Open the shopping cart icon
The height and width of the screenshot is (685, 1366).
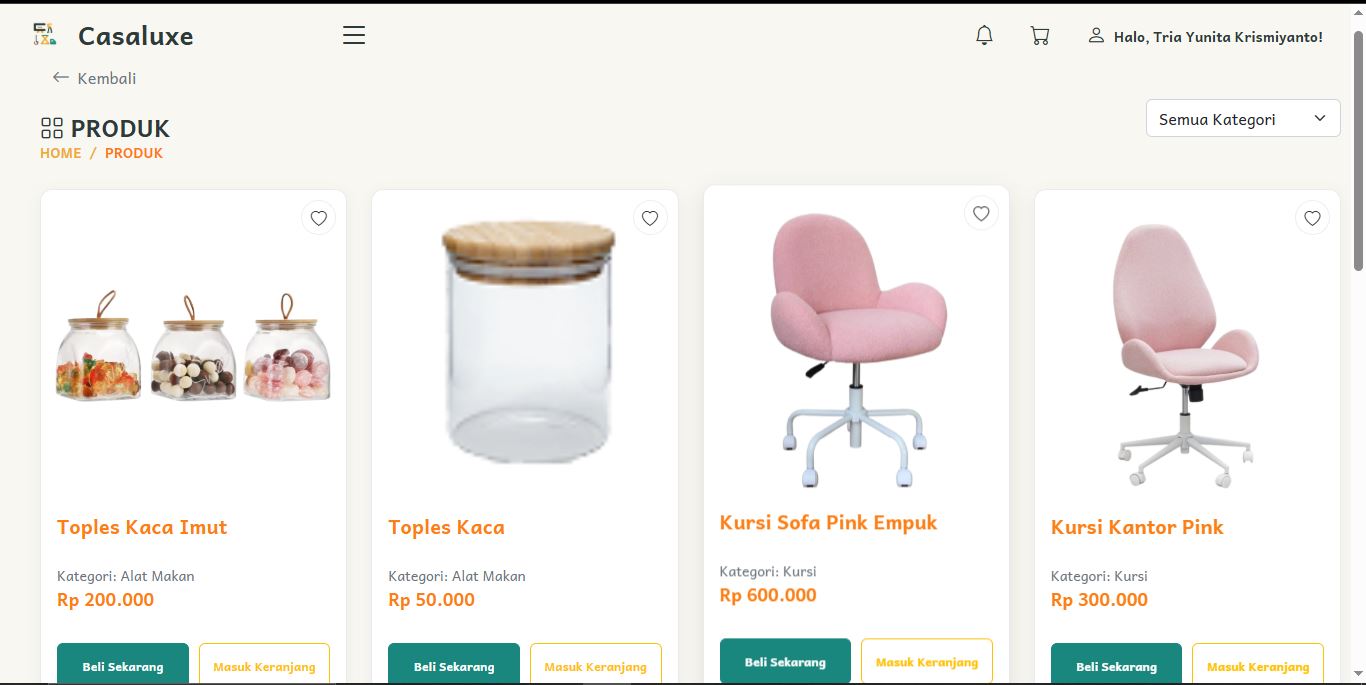click(1040, 36)
